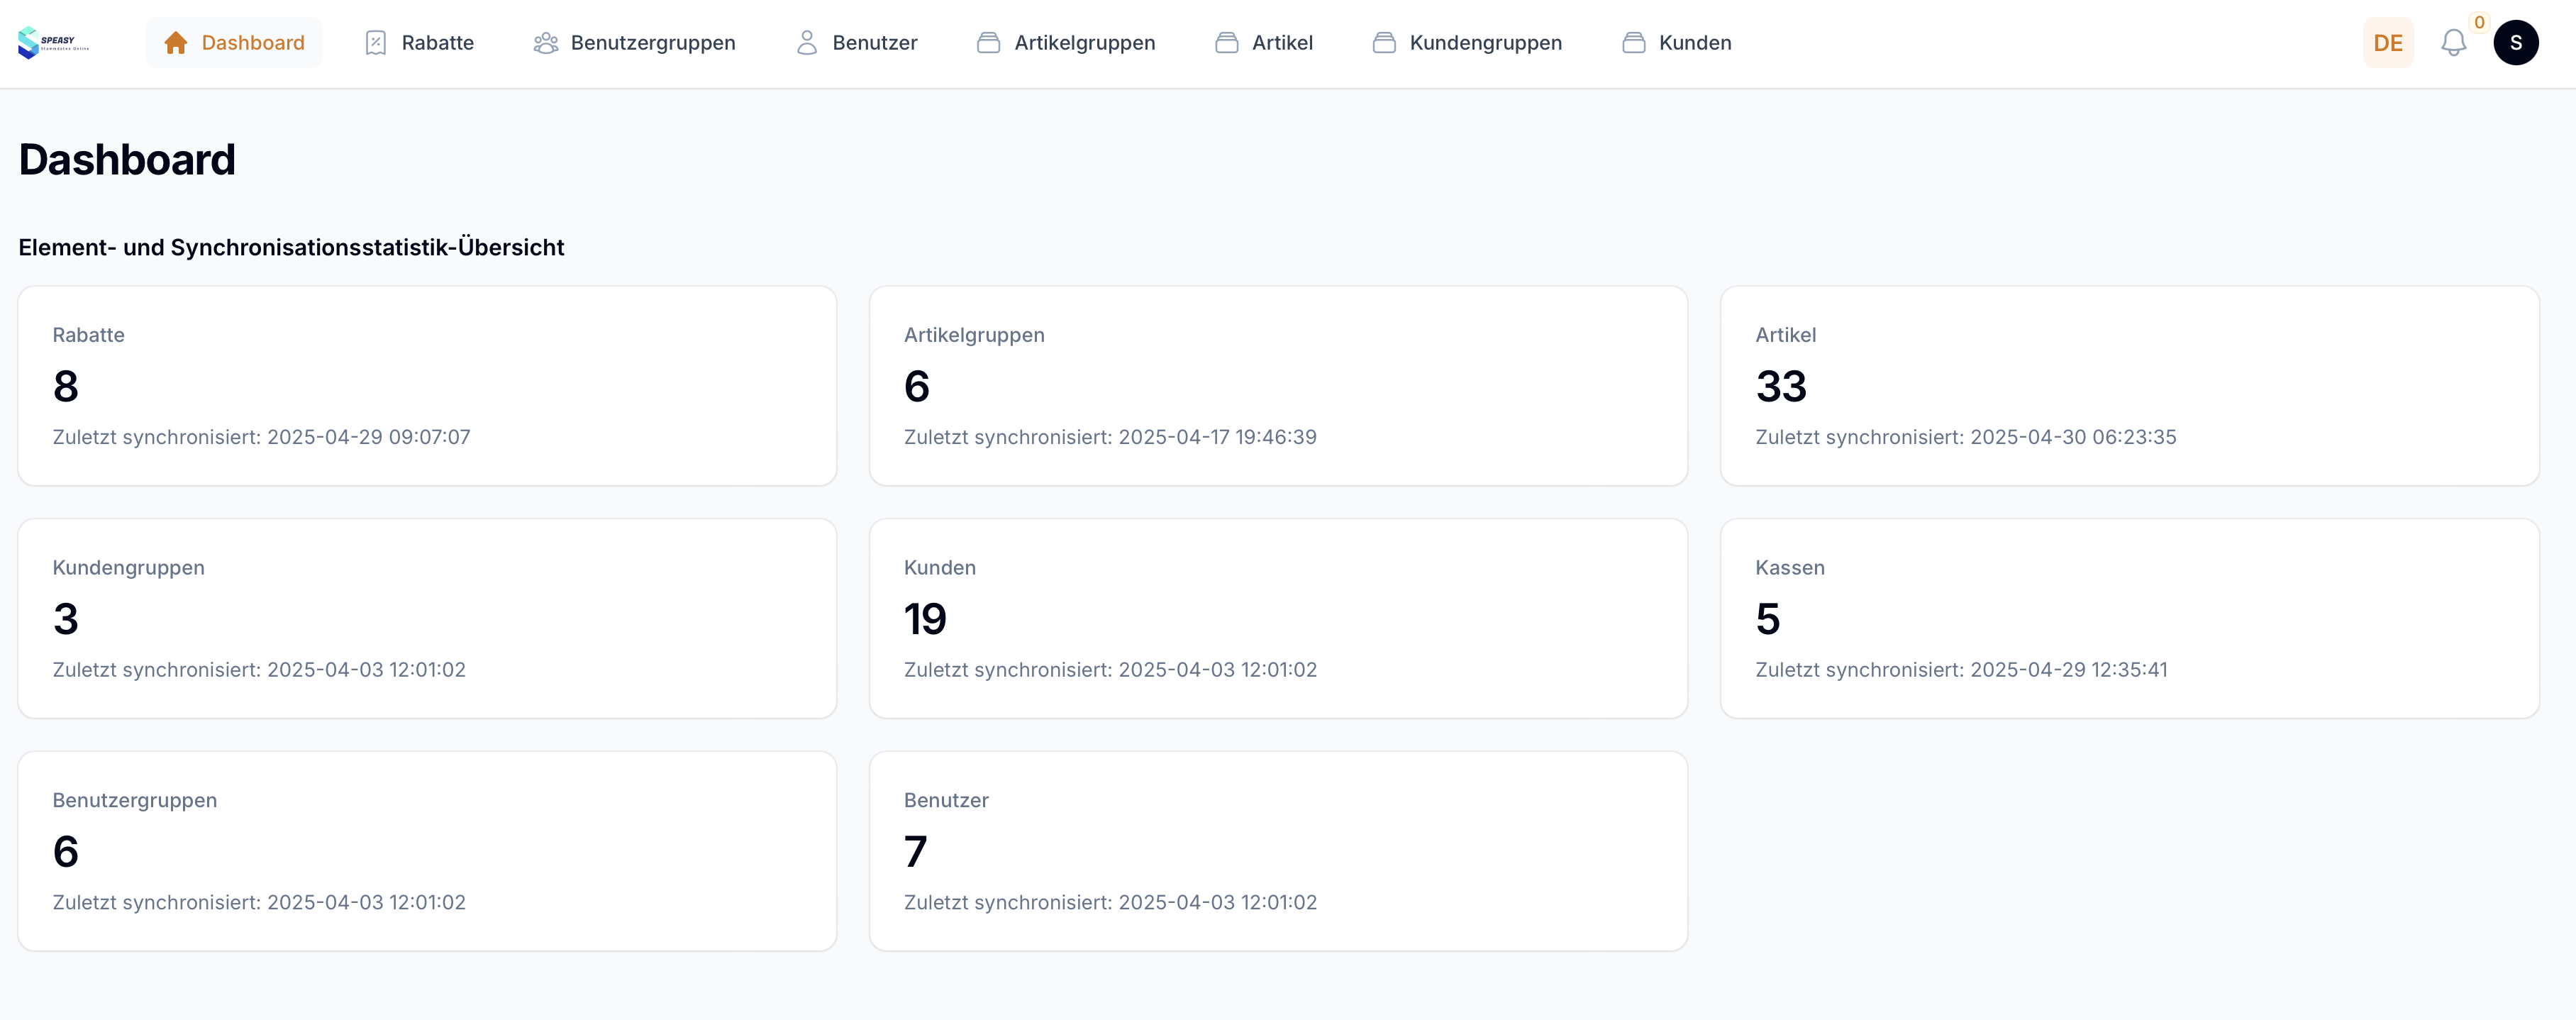Open the Rabatte navigation tab
2576x1020 pixels.
419,43
